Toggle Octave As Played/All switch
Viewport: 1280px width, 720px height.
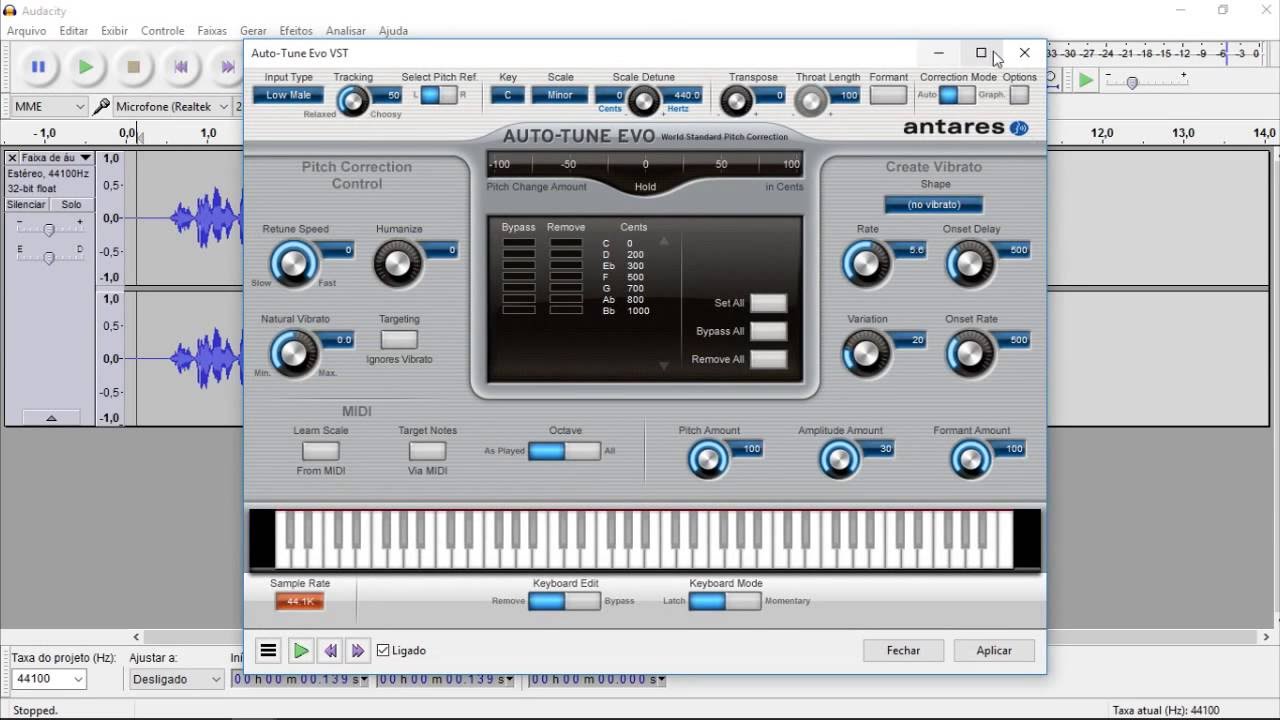564,451
